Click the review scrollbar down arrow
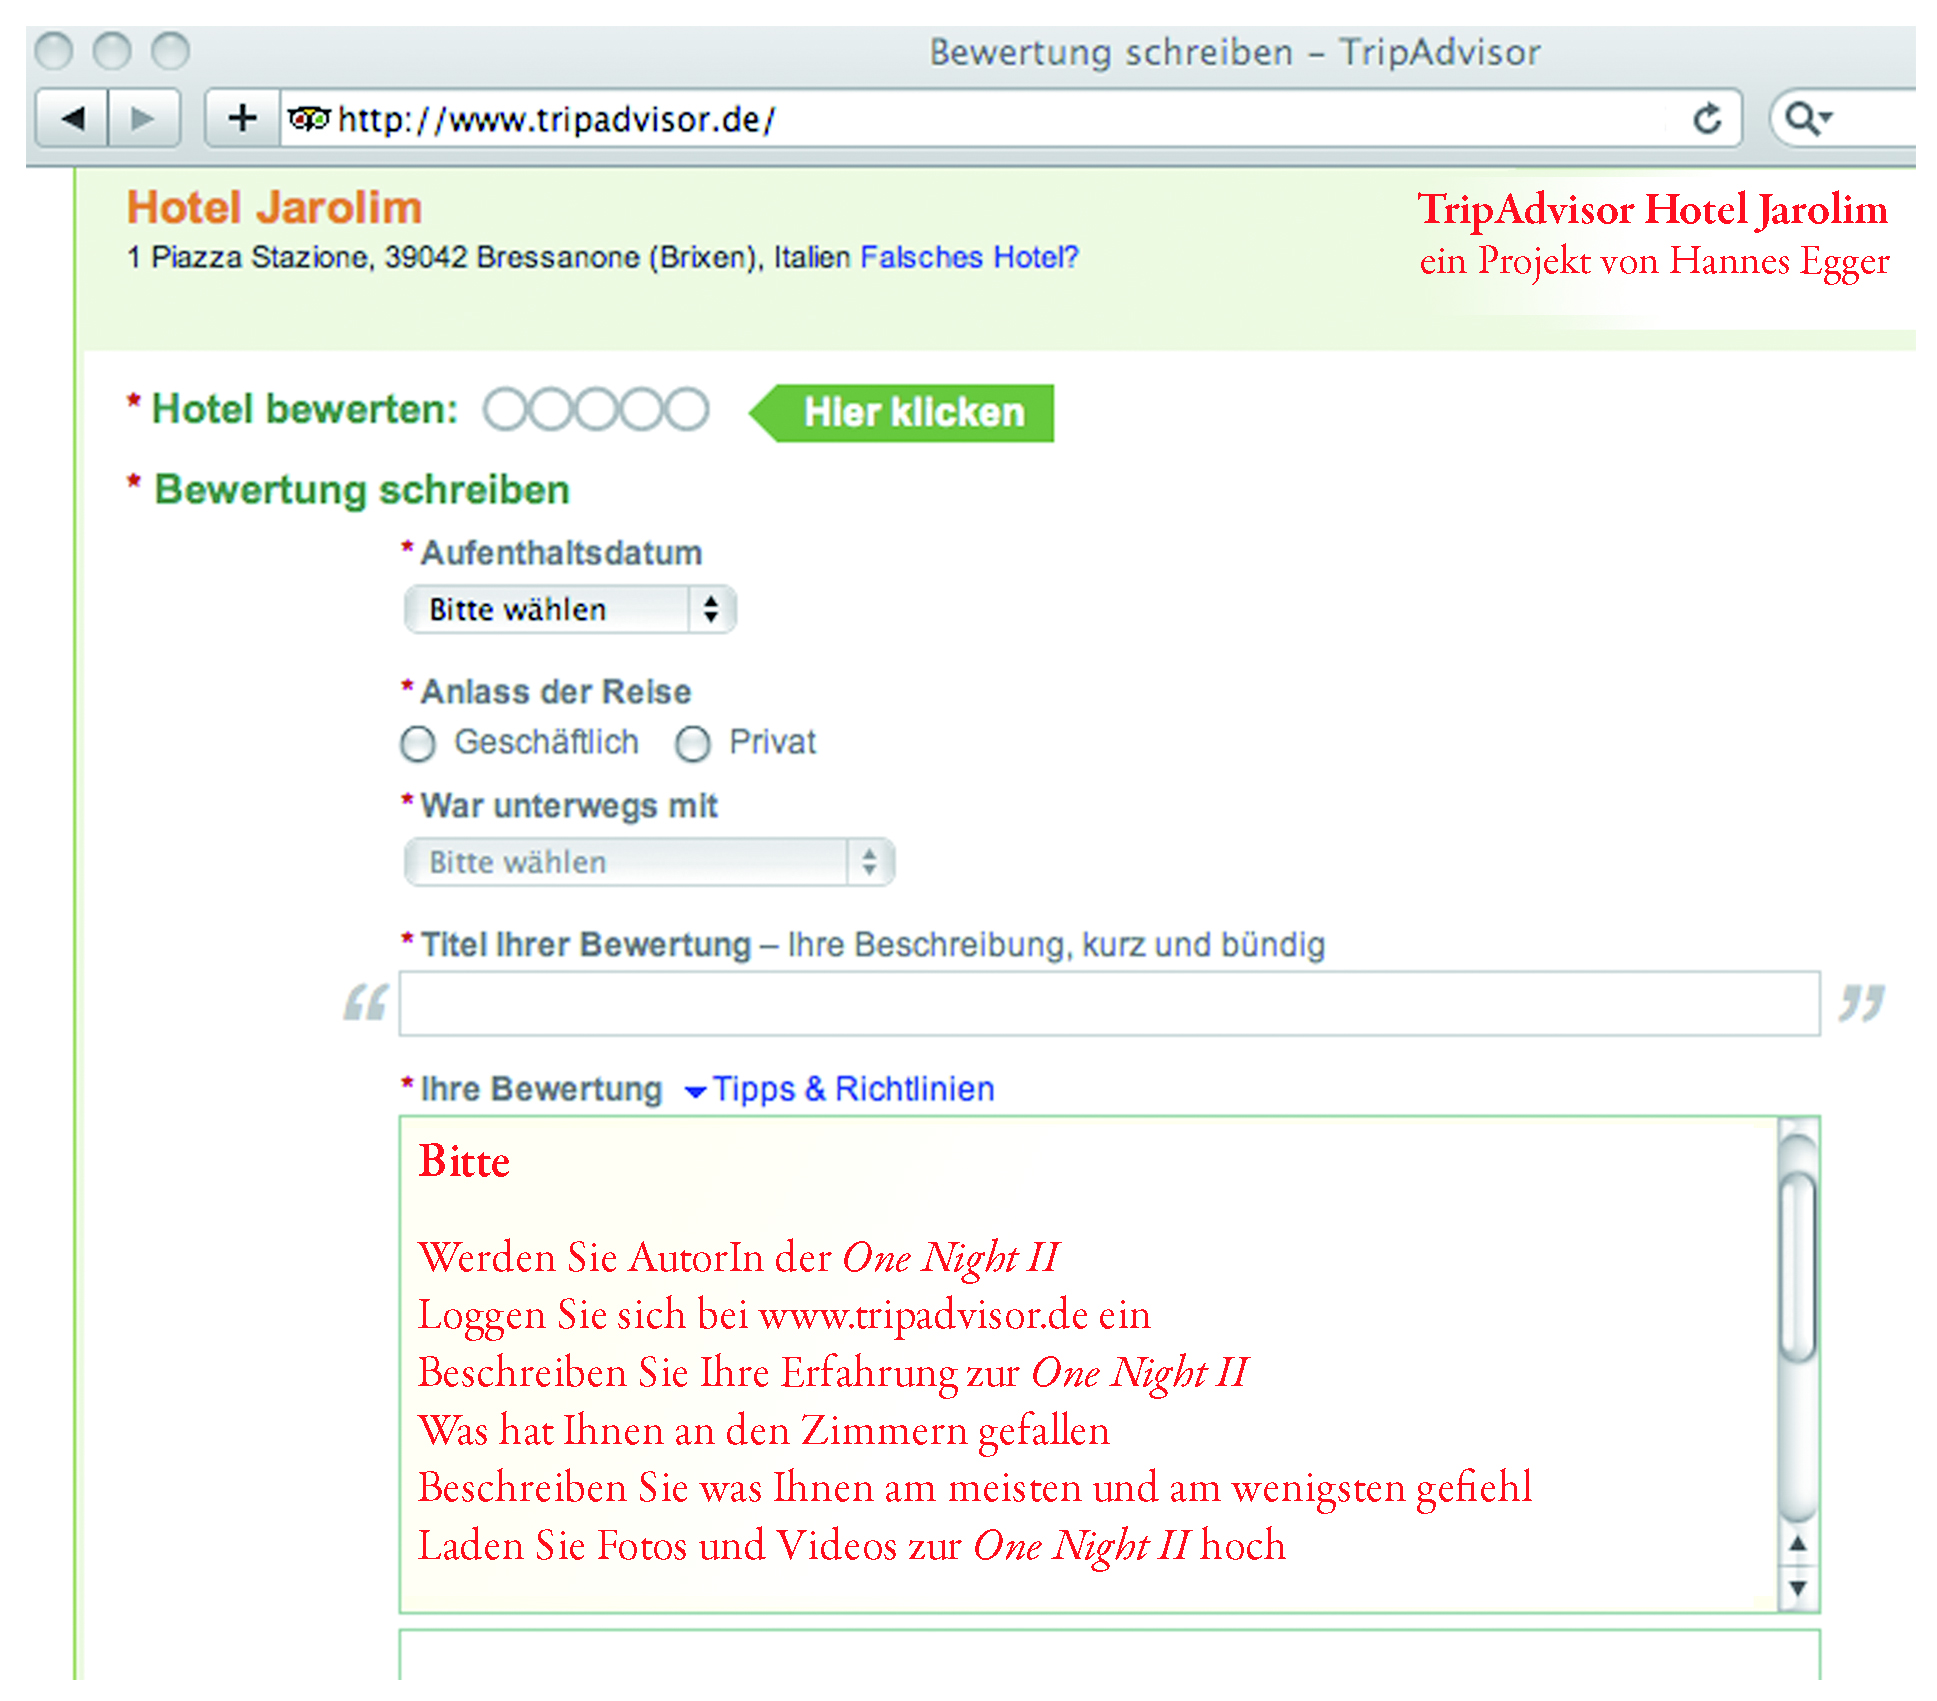The image size is (1937, 1701). coord(1798,1588)
